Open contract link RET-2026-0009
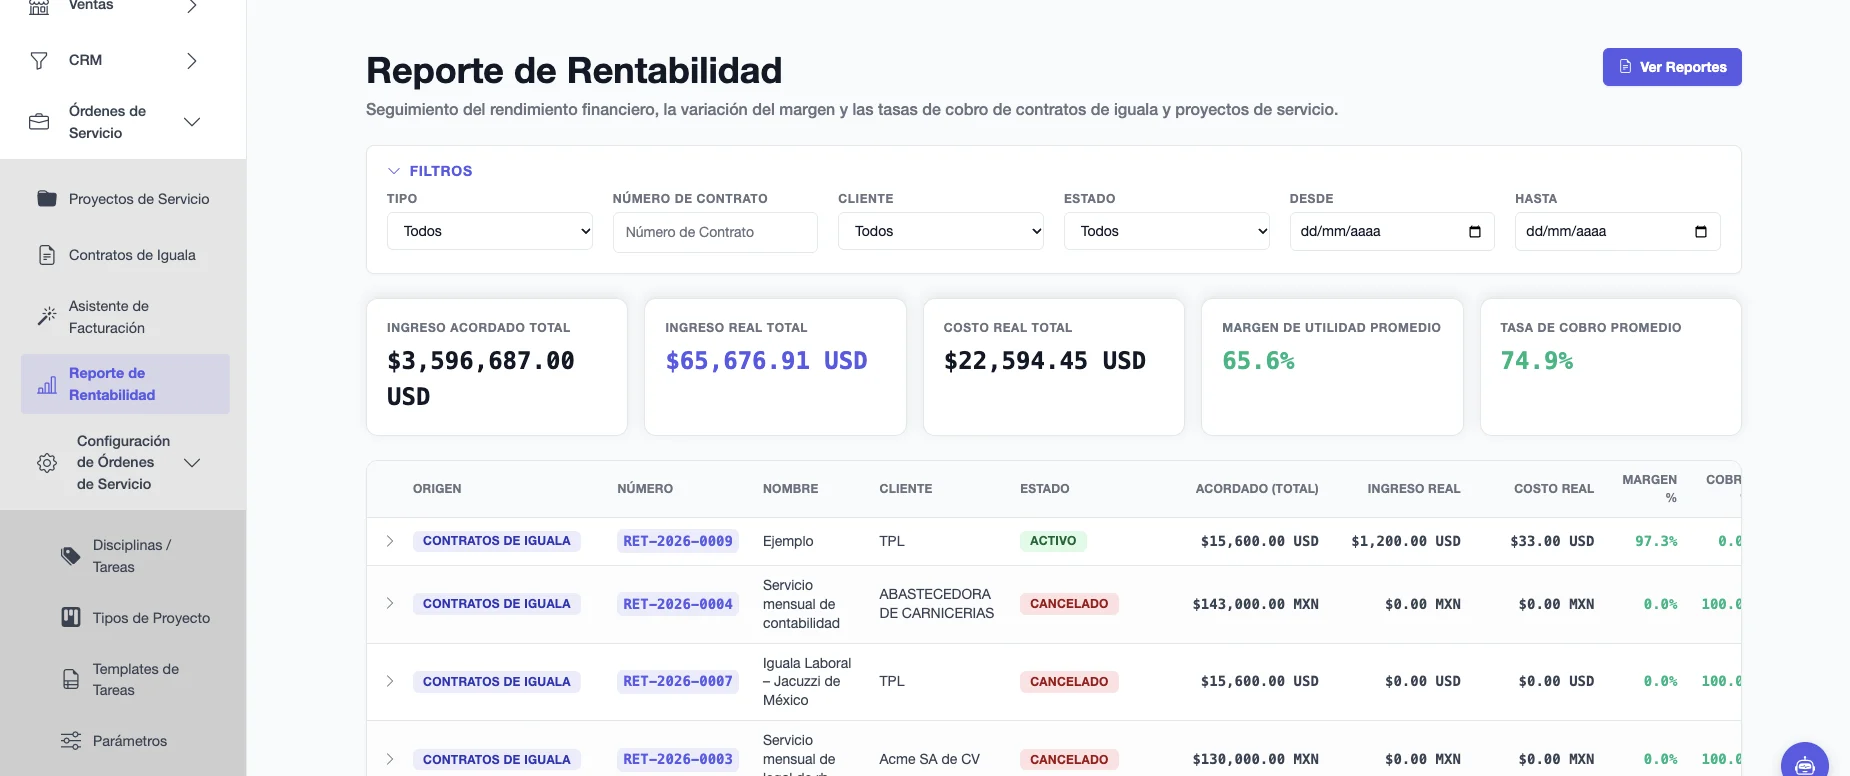Image resolution: width=1850 pixels, height=776 pixels. pyautogui.click(x=678, y=541)
